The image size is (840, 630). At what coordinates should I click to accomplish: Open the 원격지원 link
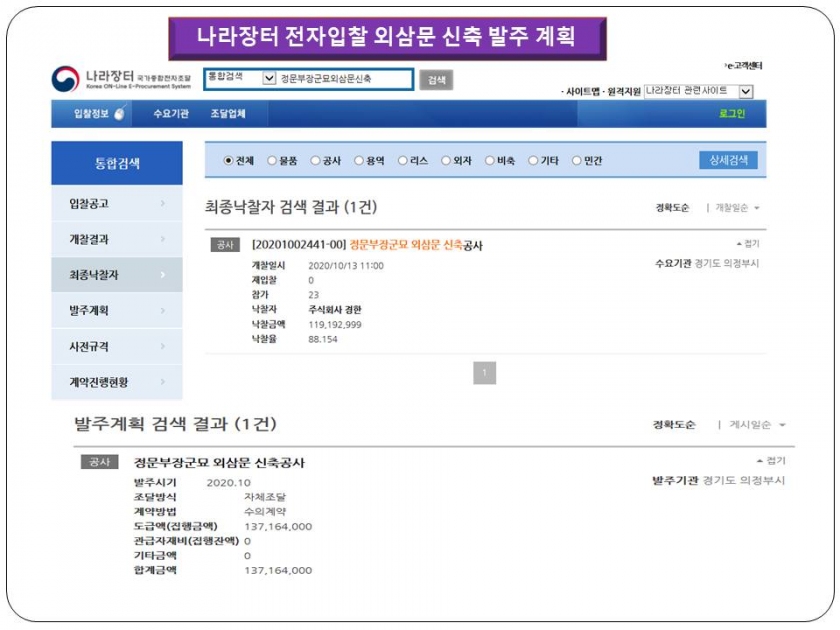click(624, 92)
